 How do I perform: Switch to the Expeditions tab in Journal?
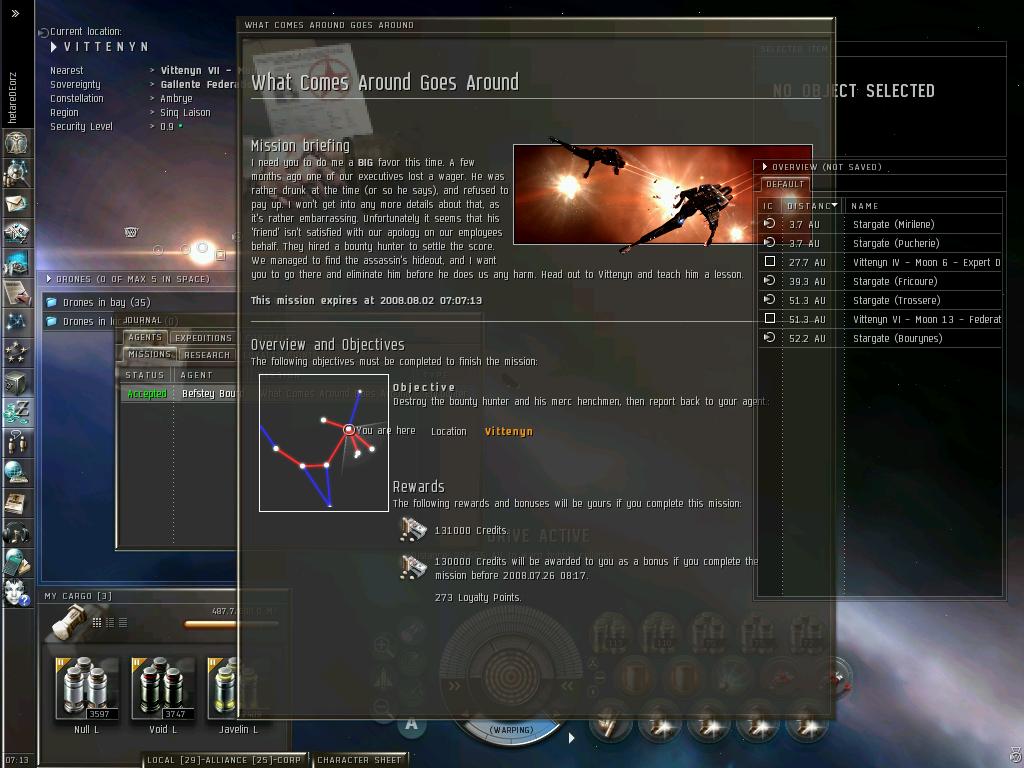[203, 338]
